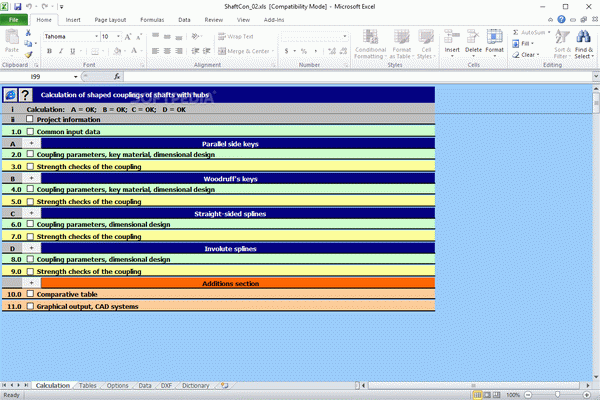Screen dimensions: 600x400
Task: Click the Internet Explorer icon in worksheet header
Action: [10, 94]
